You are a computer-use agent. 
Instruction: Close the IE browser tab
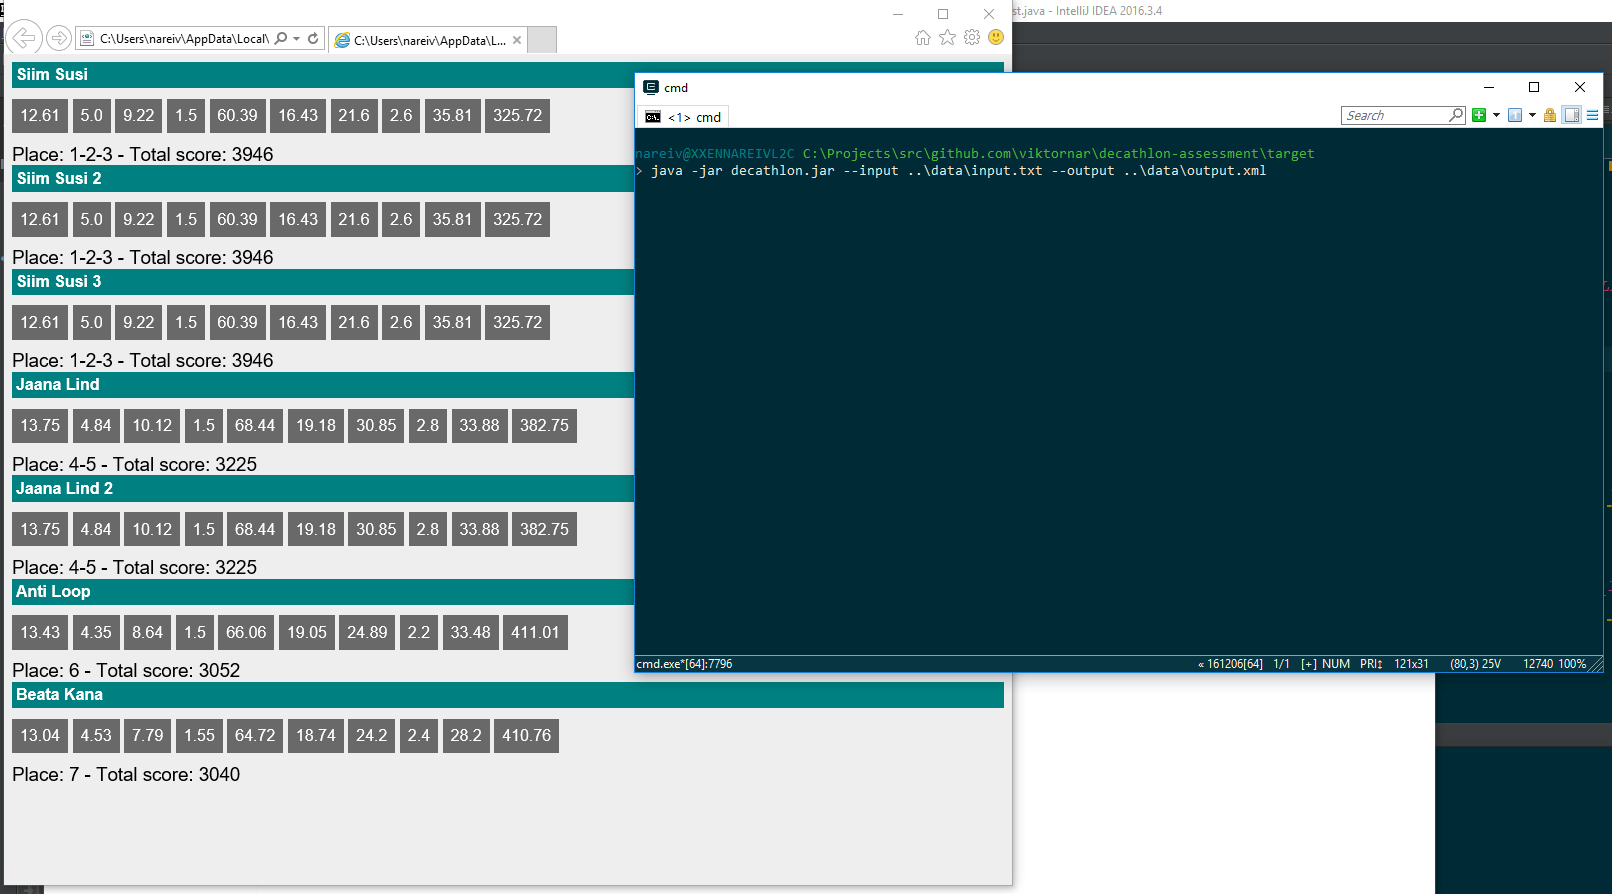pyautogui.click(x=517, y=40)
